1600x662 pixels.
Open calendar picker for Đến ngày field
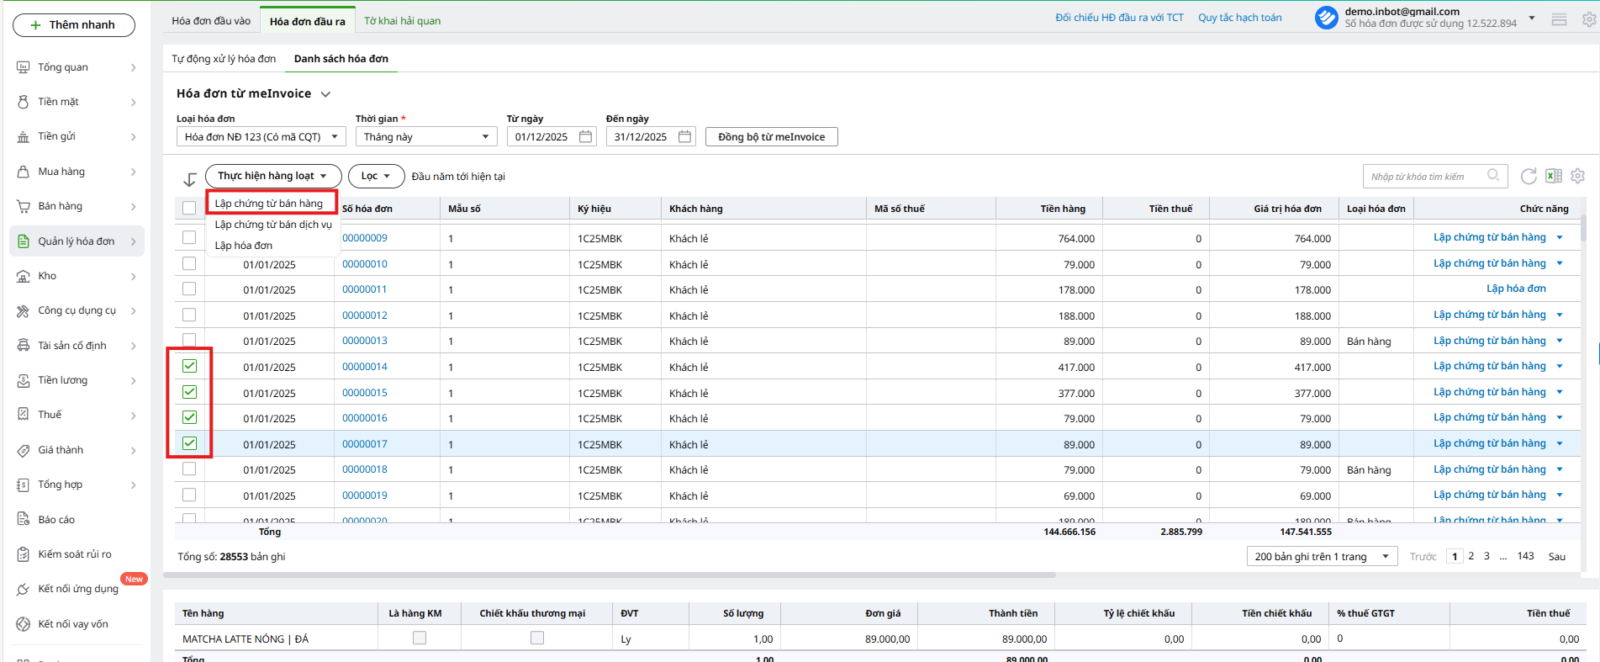(685, 137)
